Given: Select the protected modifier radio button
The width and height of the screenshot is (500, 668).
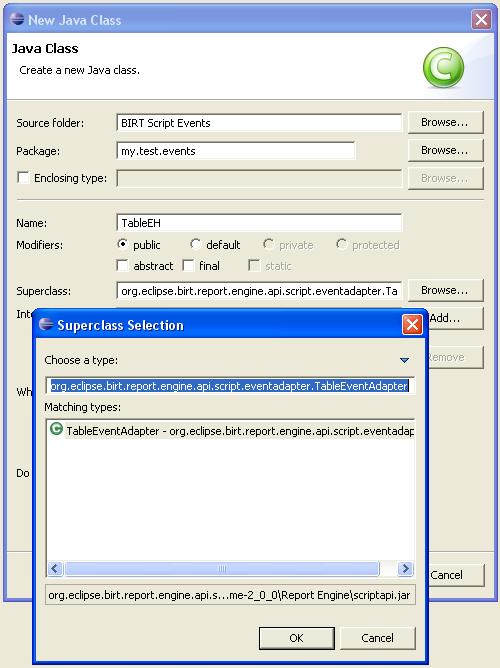Looking at the screenshot, I should (x=341, y=244).
